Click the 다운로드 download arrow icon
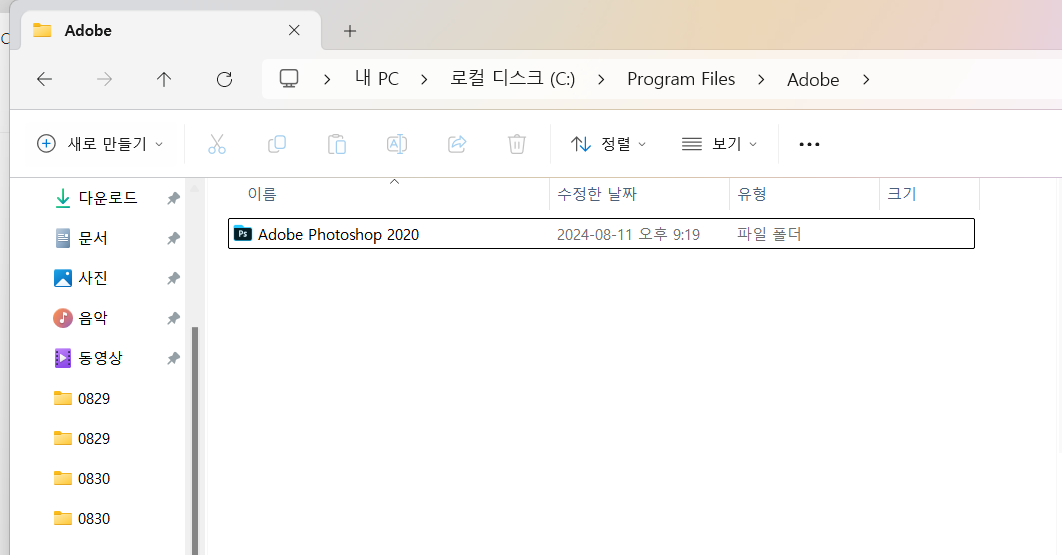The width and height of the screenshot is (1062, 555). 62,198
